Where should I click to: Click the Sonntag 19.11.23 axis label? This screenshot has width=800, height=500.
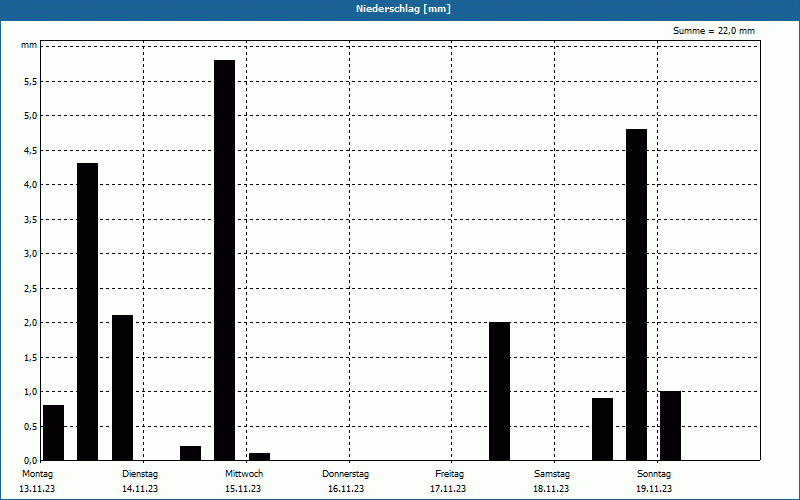click(654, 481)
